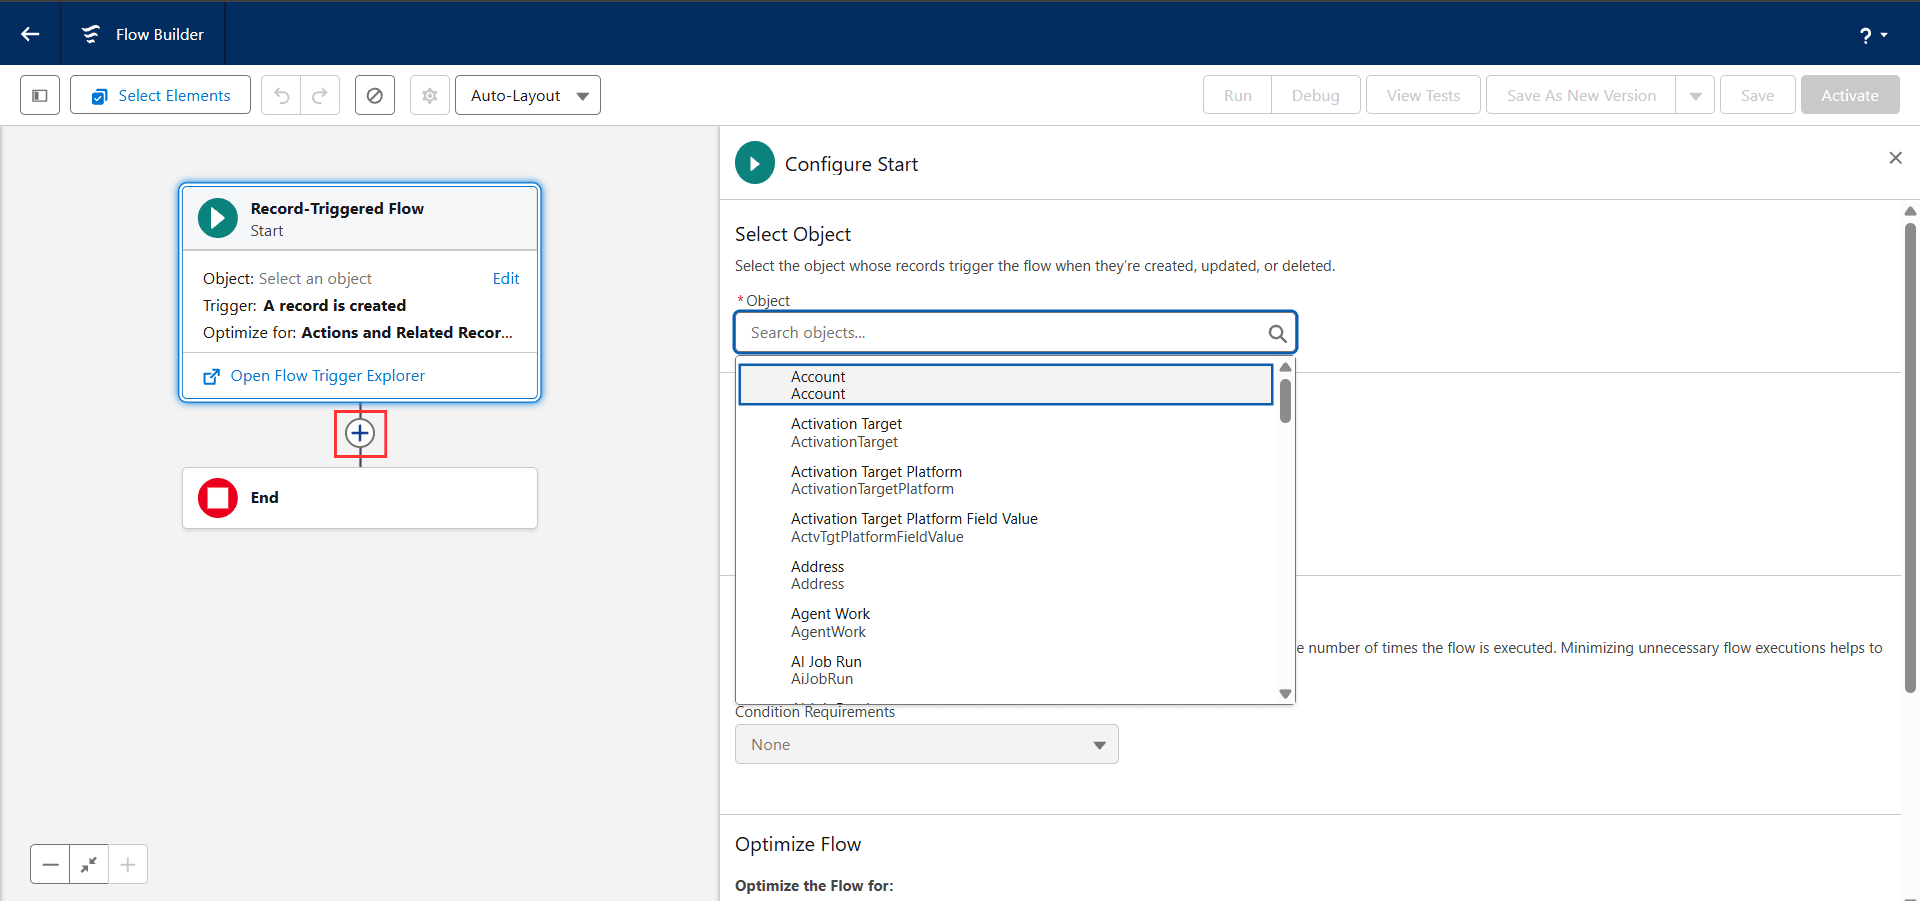
Task: Click the external link icon beside Trigger Explorer
Action: tap(212, 376)
